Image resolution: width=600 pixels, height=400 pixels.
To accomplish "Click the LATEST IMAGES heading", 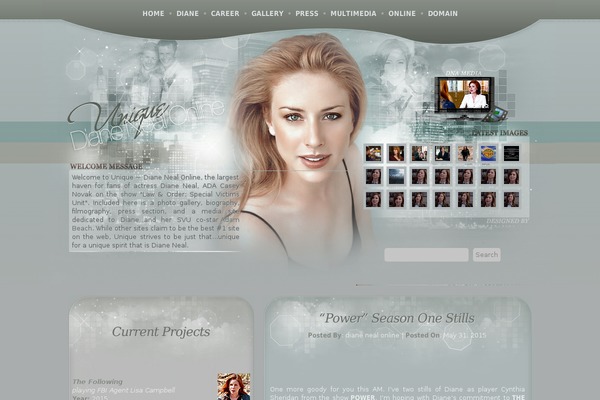I will pyautogui.click(x=500, y=133).
